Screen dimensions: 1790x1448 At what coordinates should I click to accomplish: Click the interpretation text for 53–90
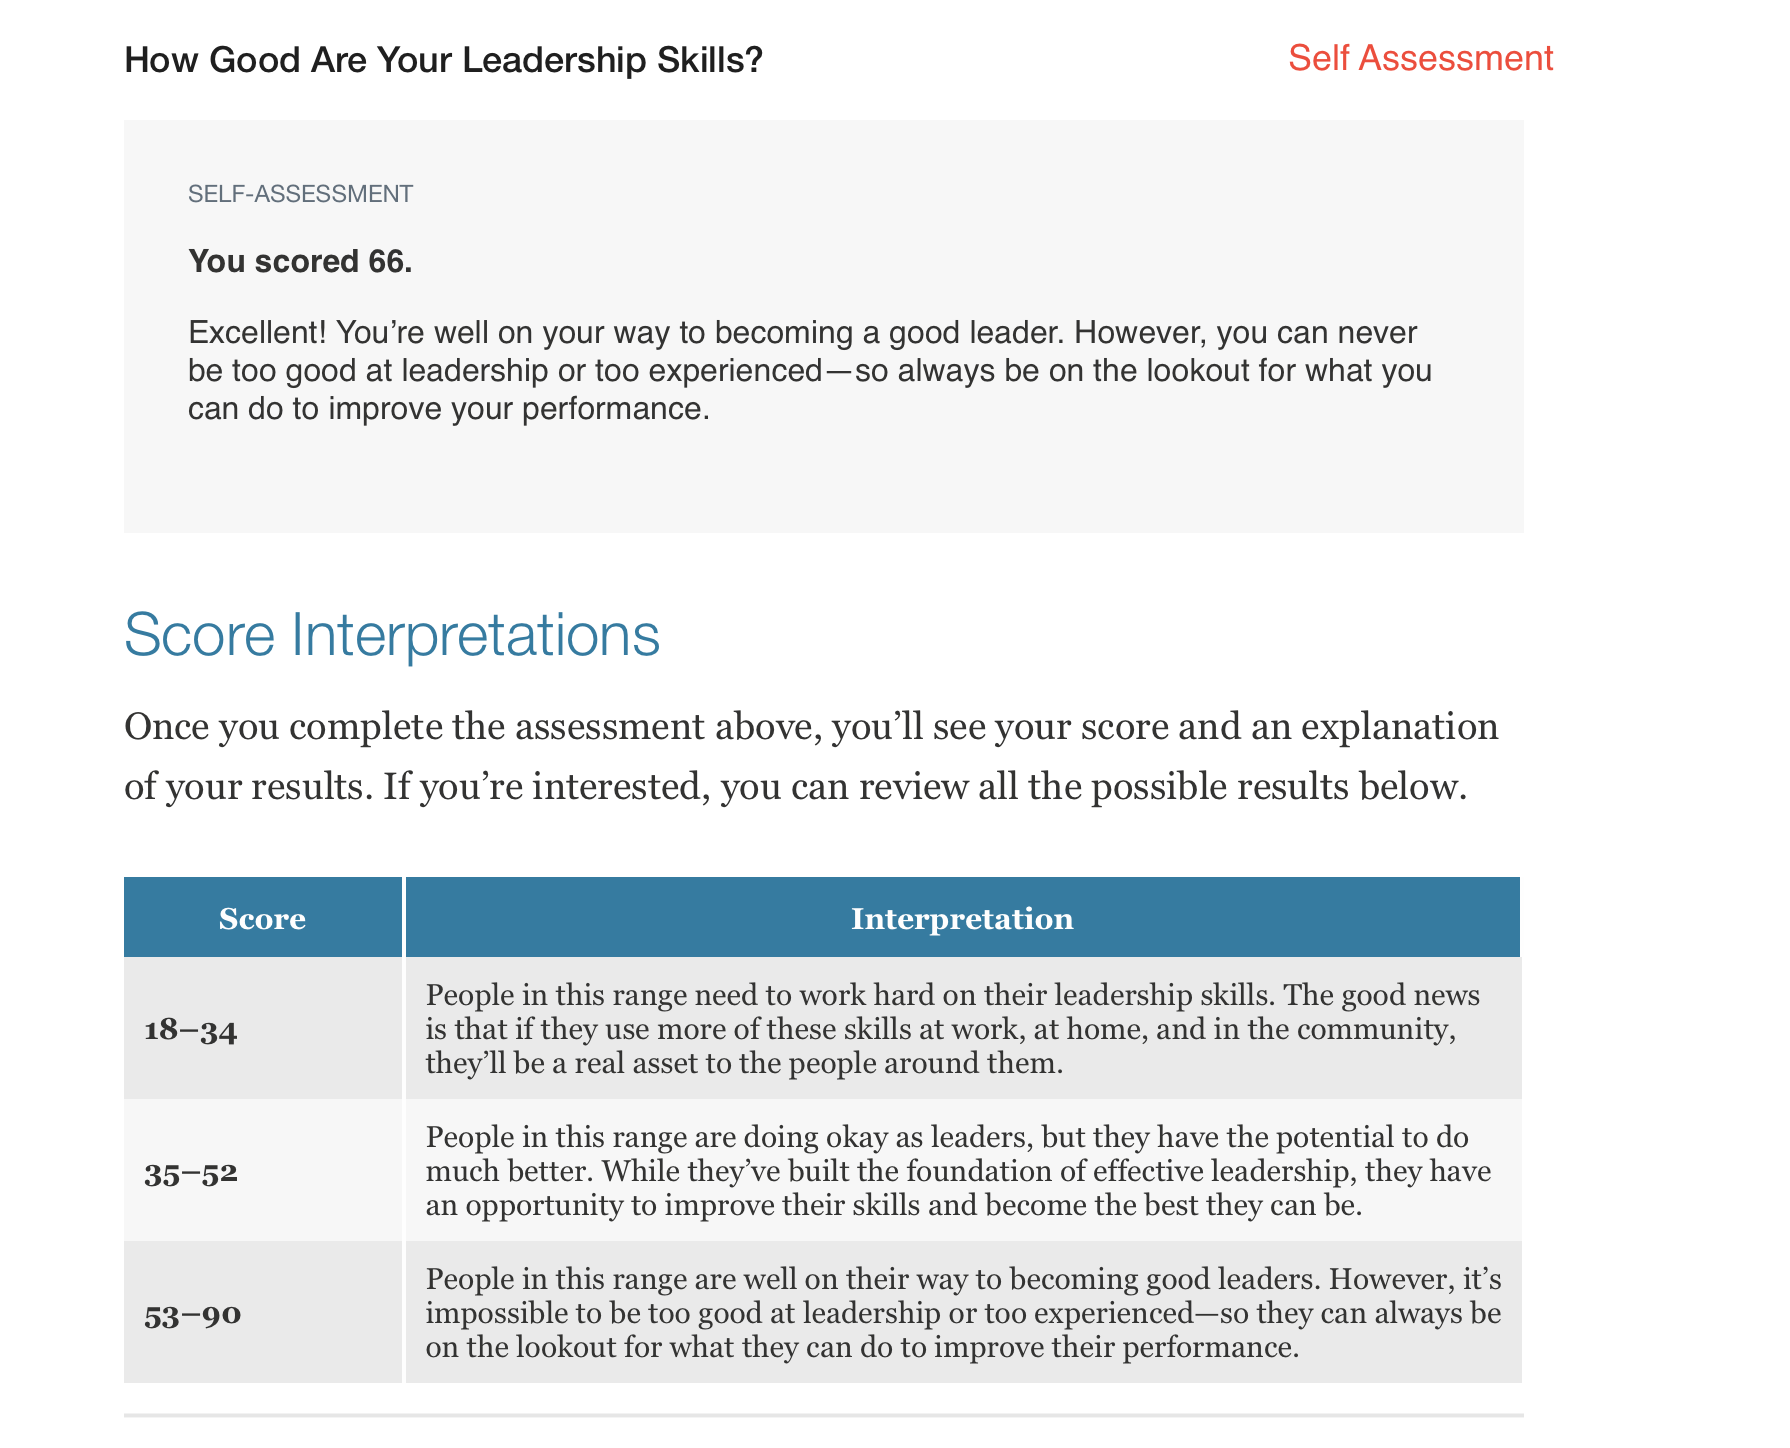963,1313
